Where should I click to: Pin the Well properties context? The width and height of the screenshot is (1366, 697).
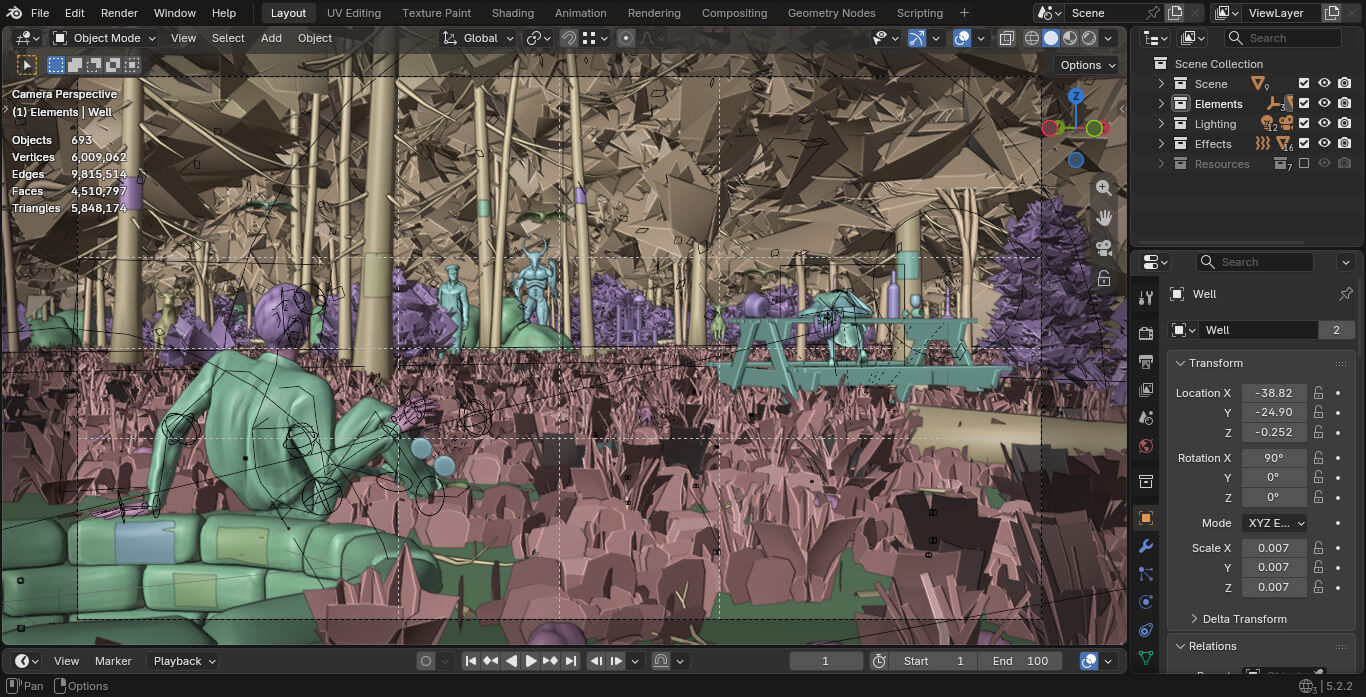click(1345, 294)
